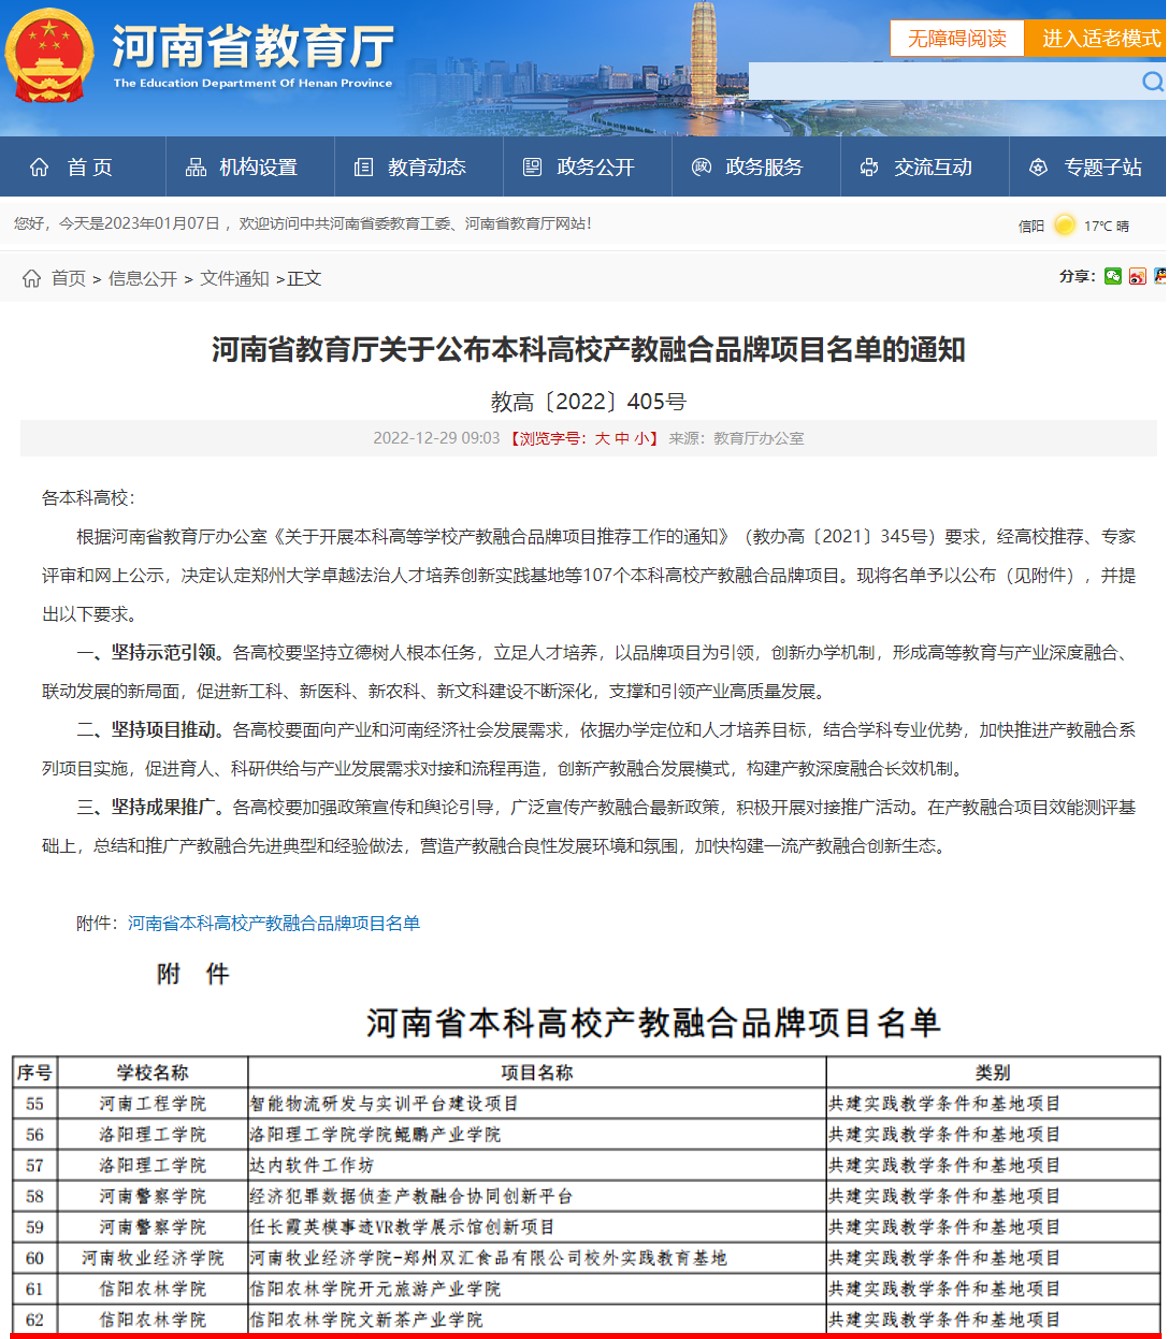The width and height of the screenshot is (1170, 1339).
Task: Click the search magnifier icon
Action: point(1152,82)
